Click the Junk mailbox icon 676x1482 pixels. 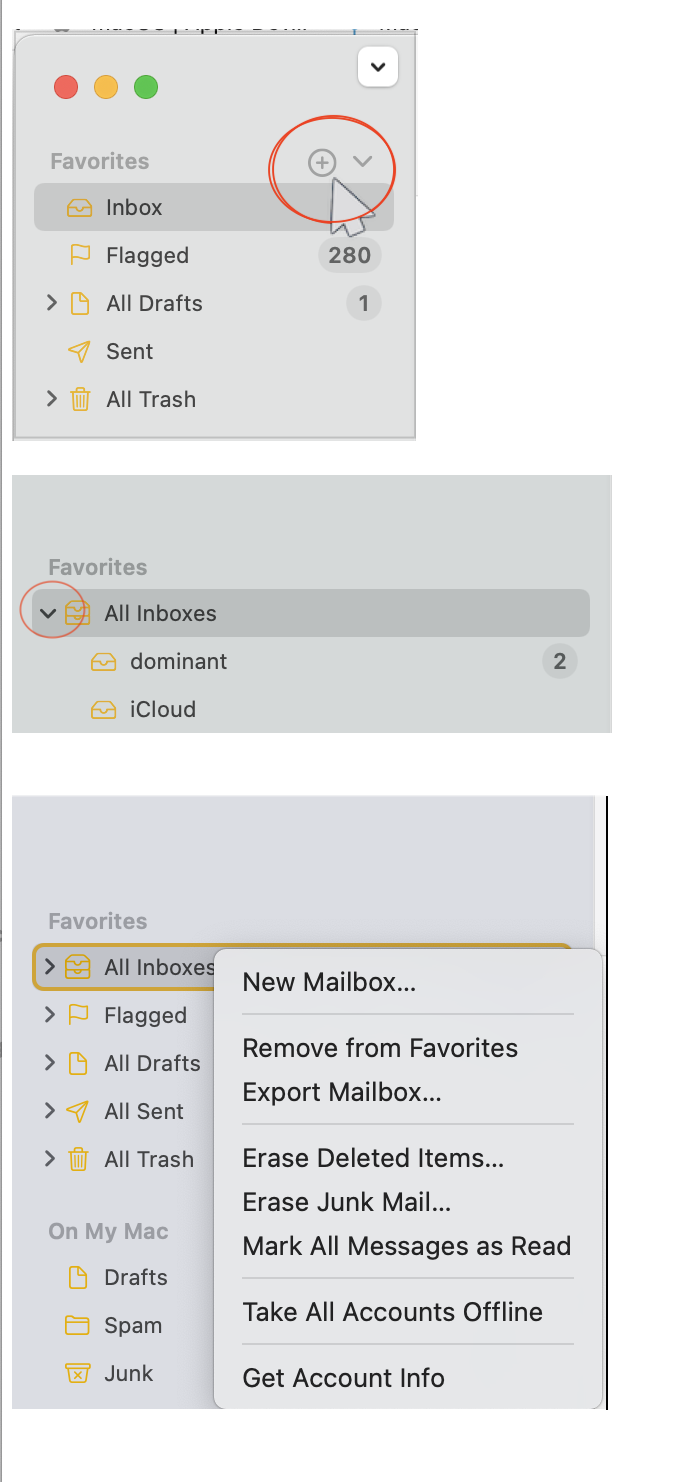(x=77, y=1374)
